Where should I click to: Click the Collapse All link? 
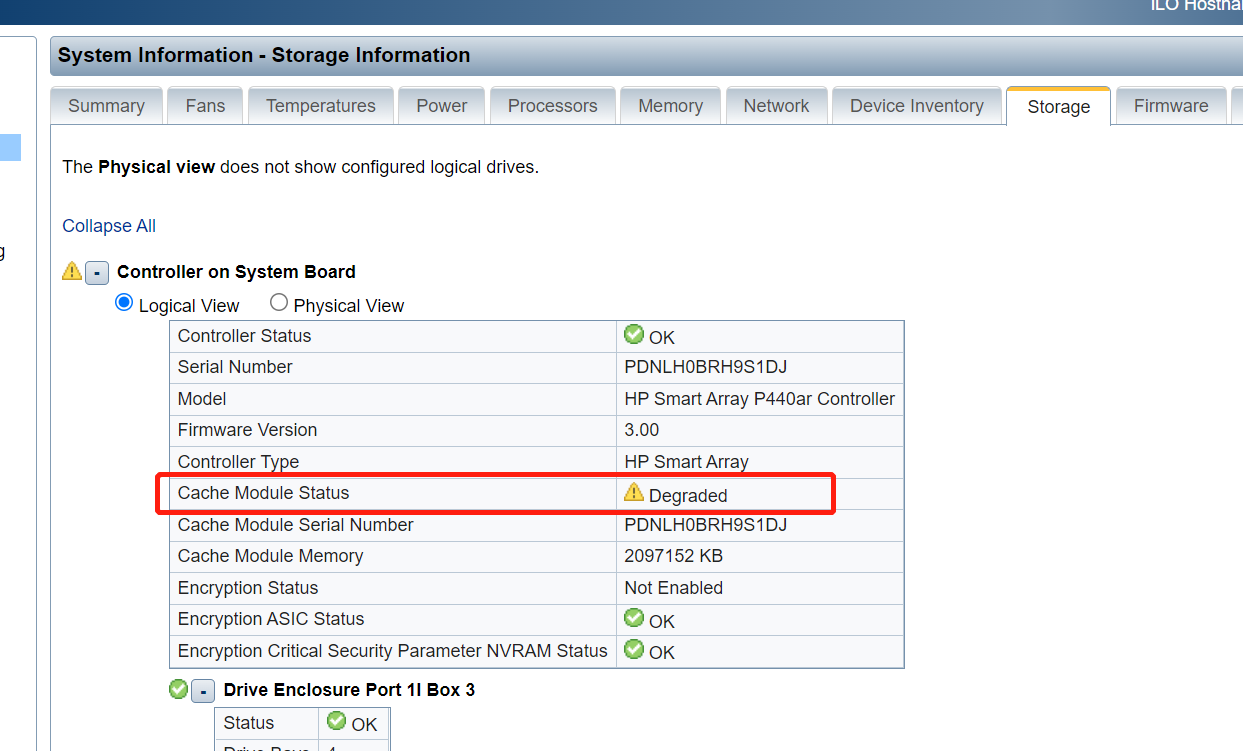coord(109,226)
